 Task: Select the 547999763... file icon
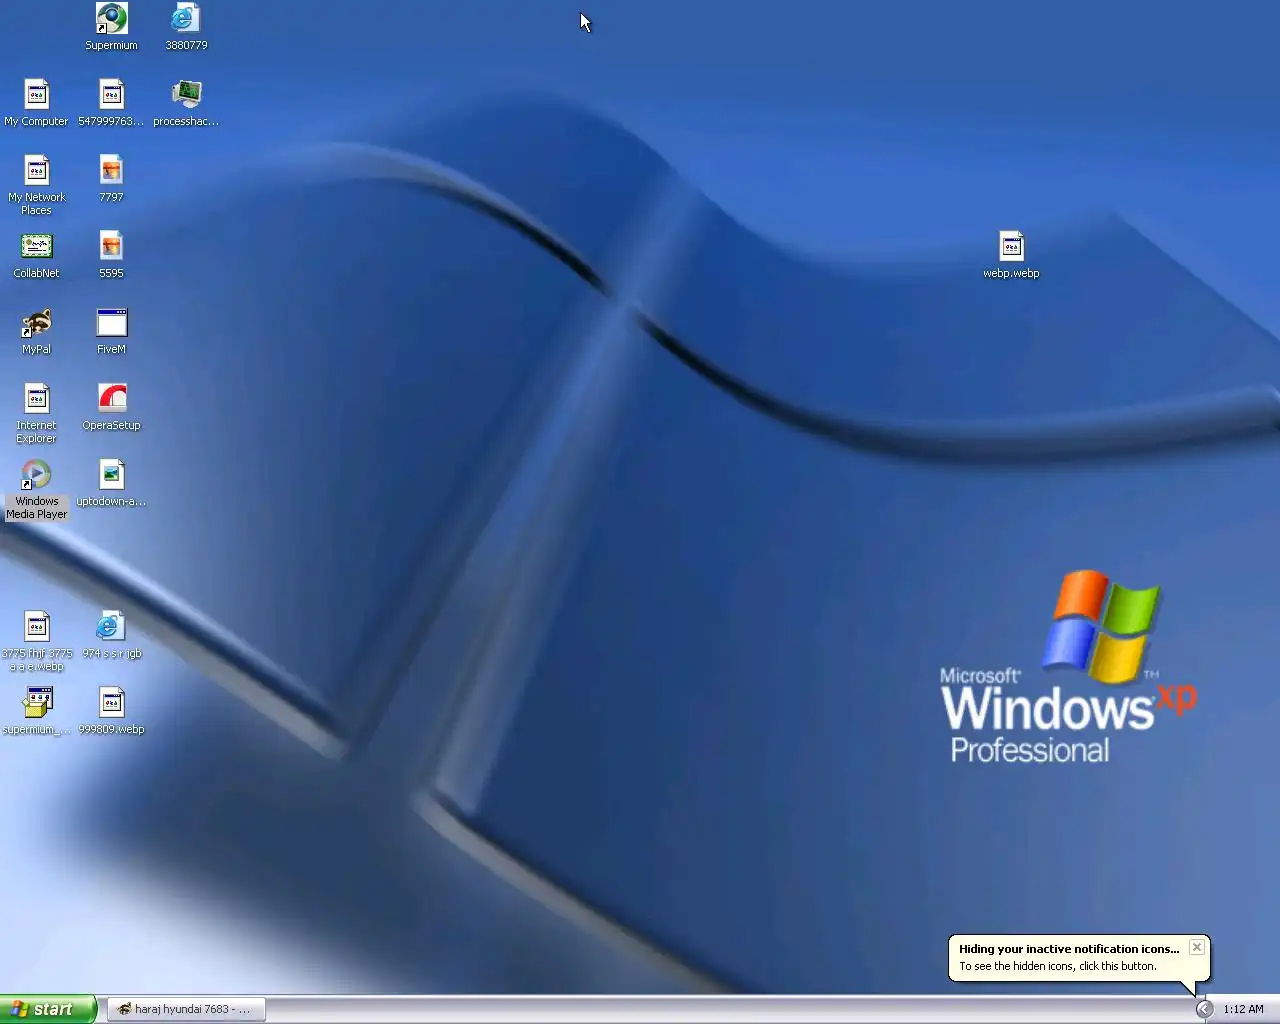click(111, 103)
